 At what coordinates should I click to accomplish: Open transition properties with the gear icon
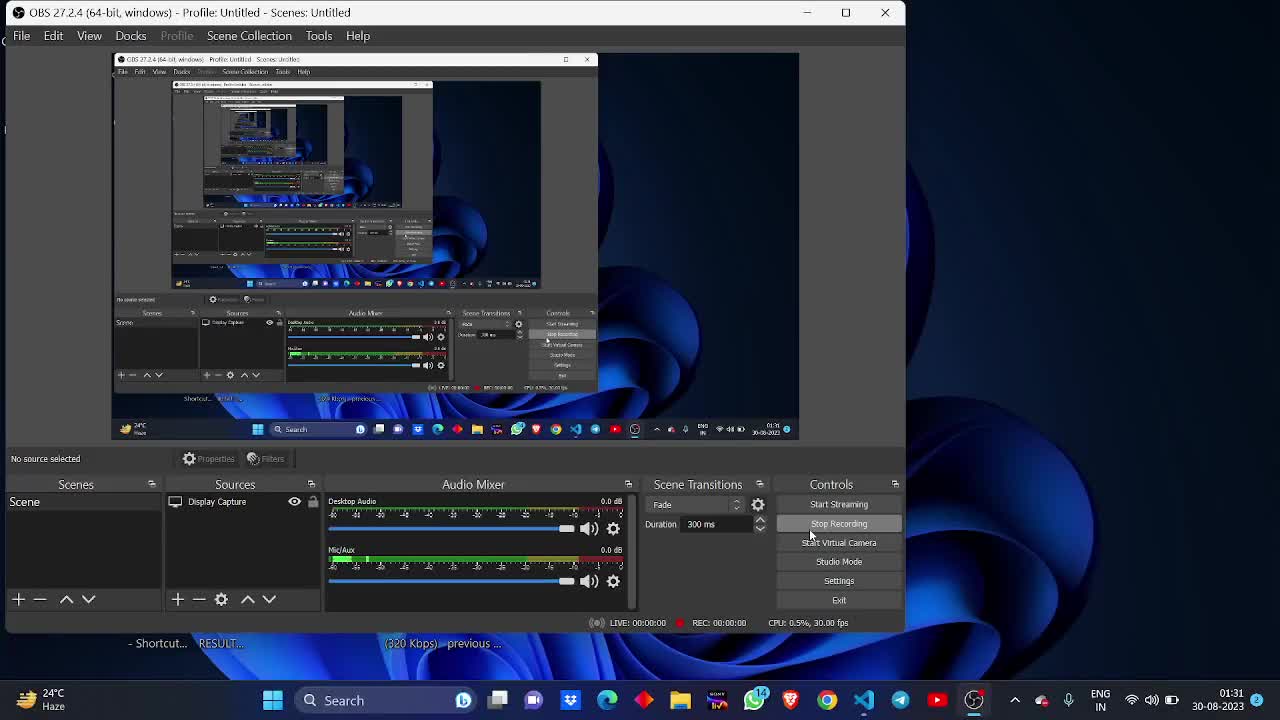(x=758, y=505)
